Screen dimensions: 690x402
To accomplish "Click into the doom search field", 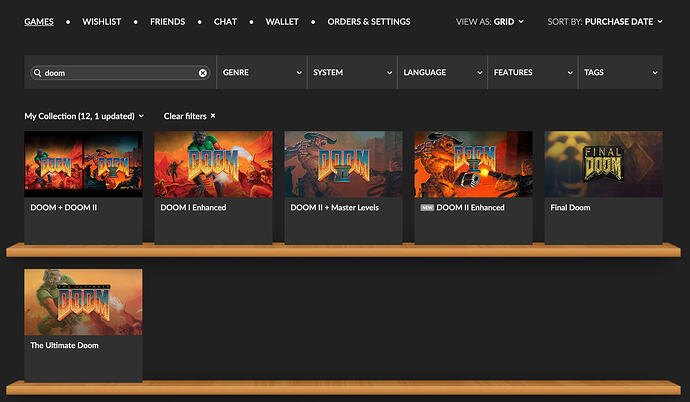I will (120, 73).
